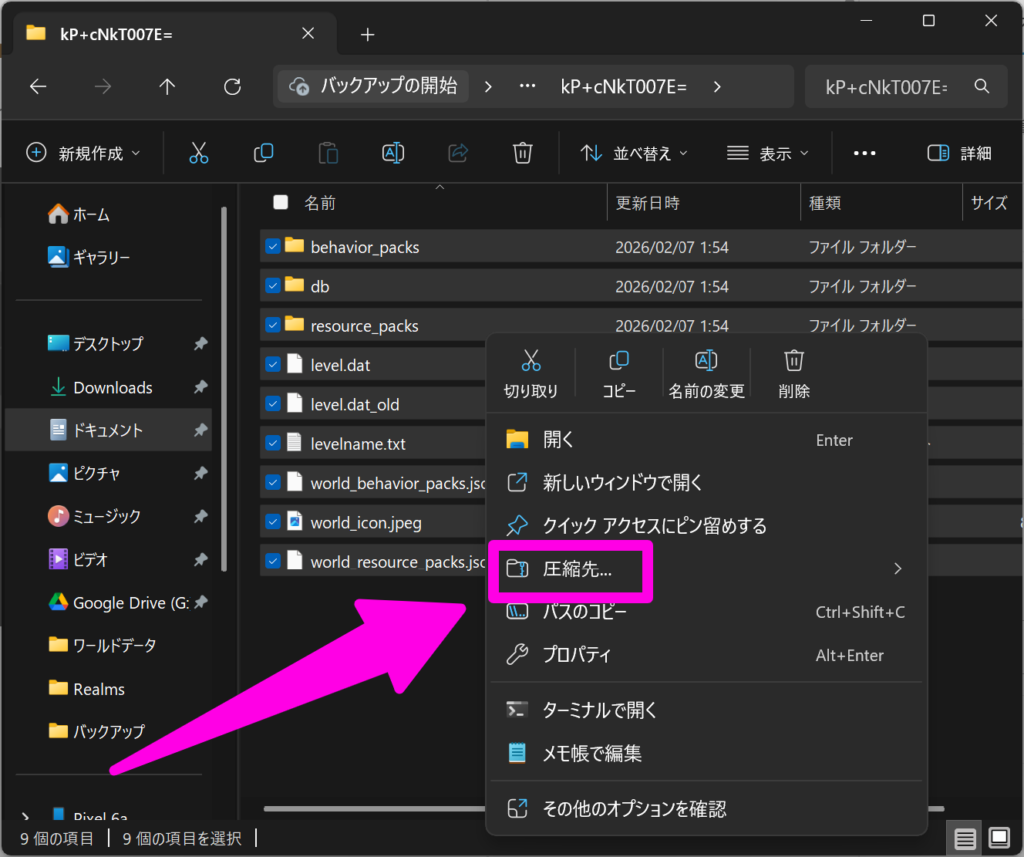Open the 詳細 details pane button

point(959,153)
